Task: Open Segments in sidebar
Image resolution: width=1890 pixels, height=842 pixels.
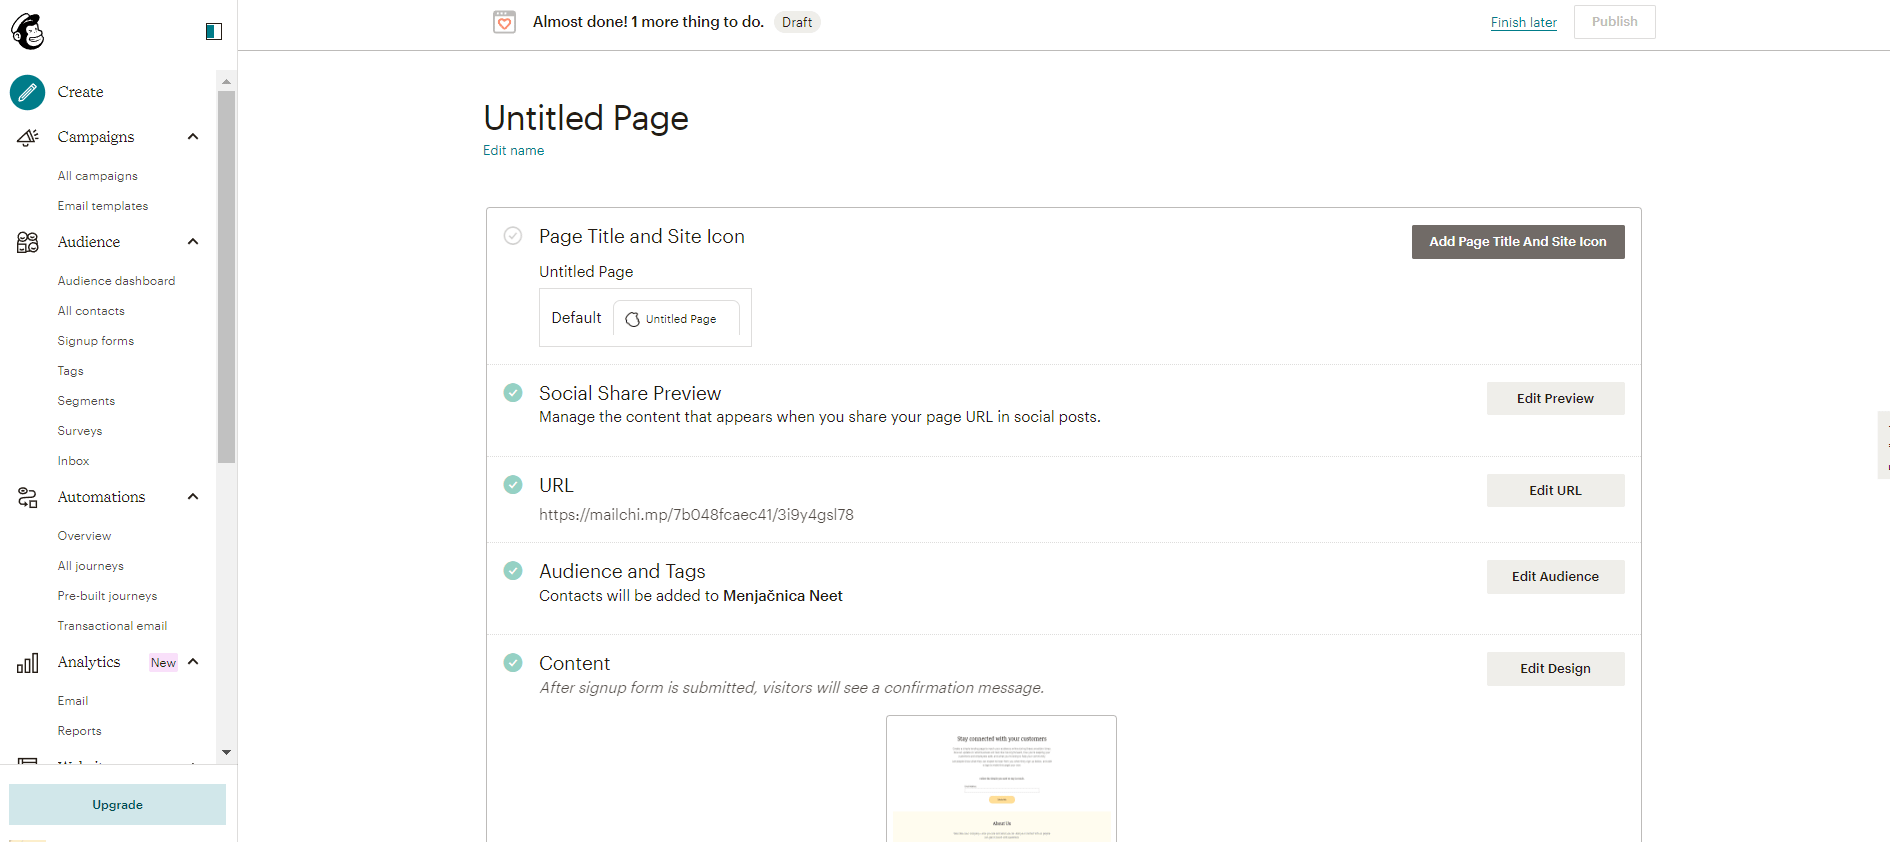Action: click(x=86, y=401)
